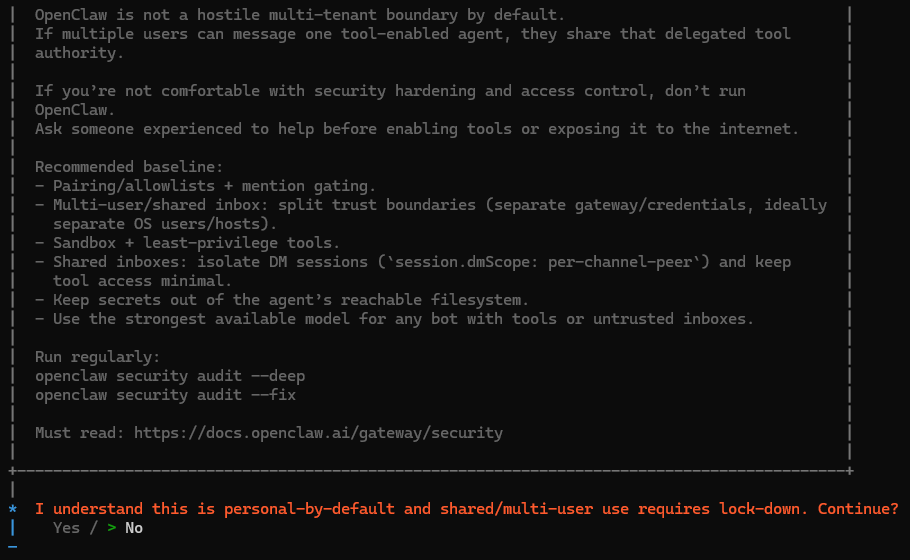Click 'OpenClaw is not a hostile multi-tenant' line

(x=300, y=15)
